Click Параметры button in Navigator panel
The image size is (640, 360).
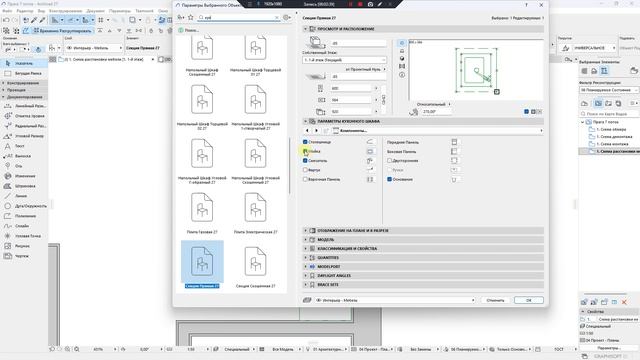[x=608, y=348]
